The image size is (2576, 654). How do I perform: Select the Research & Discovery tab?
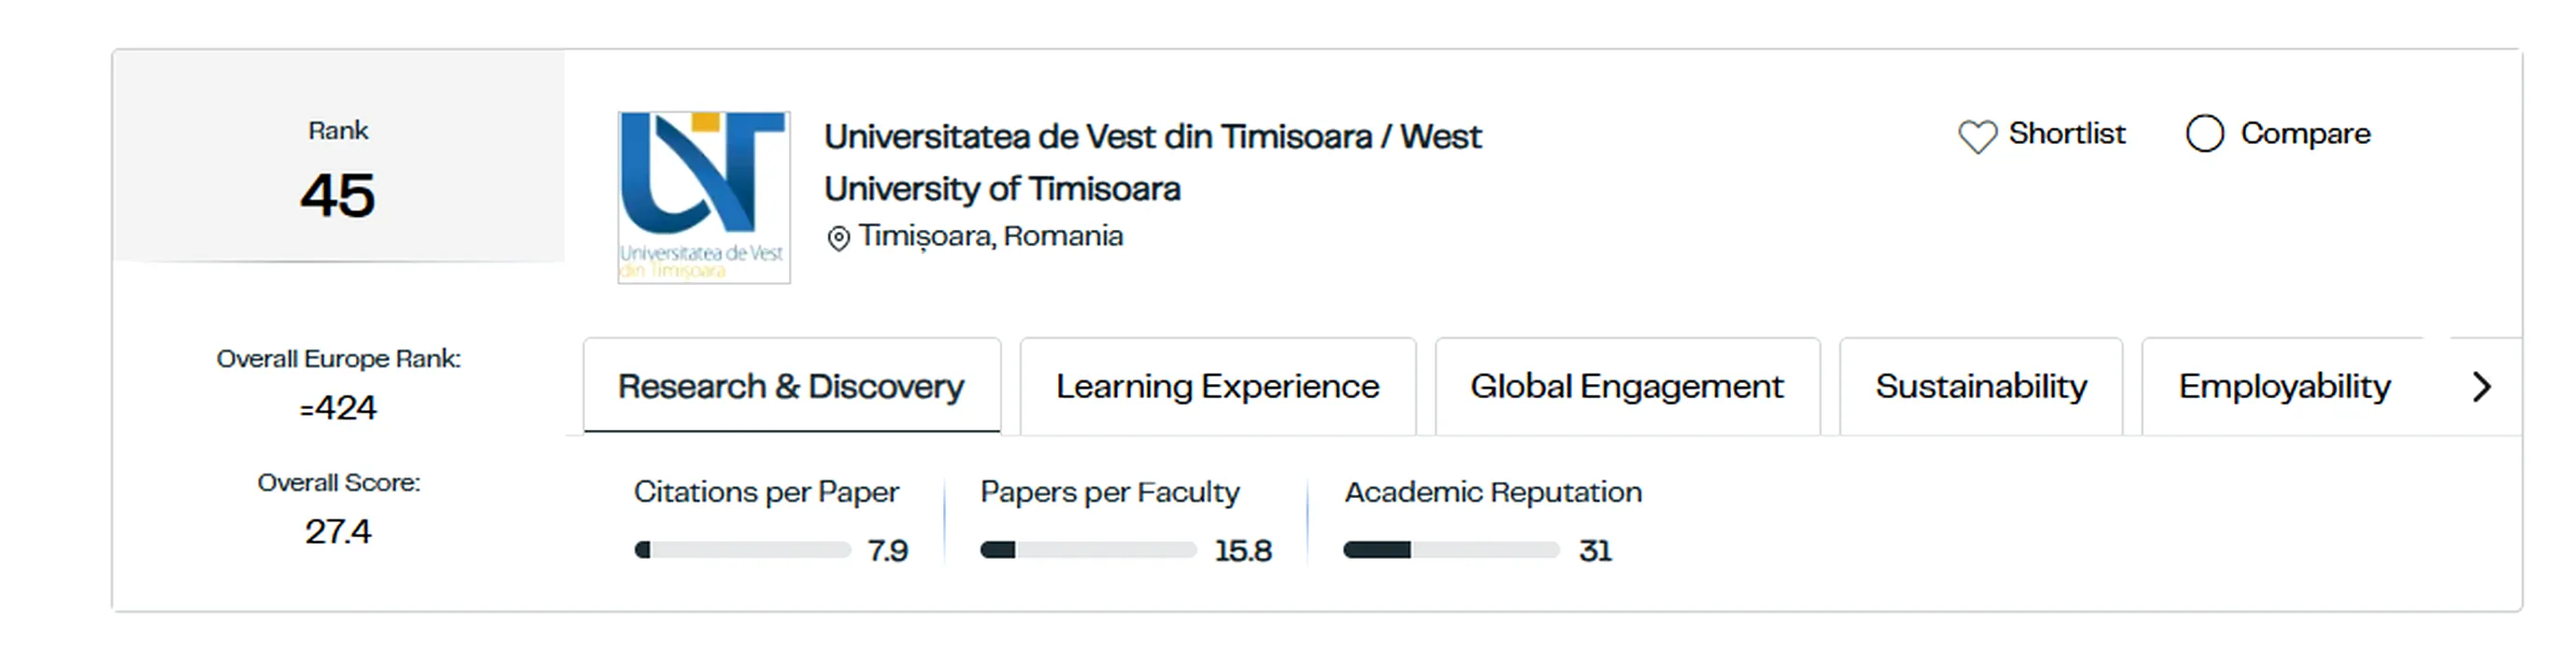[x=791, y=386]
